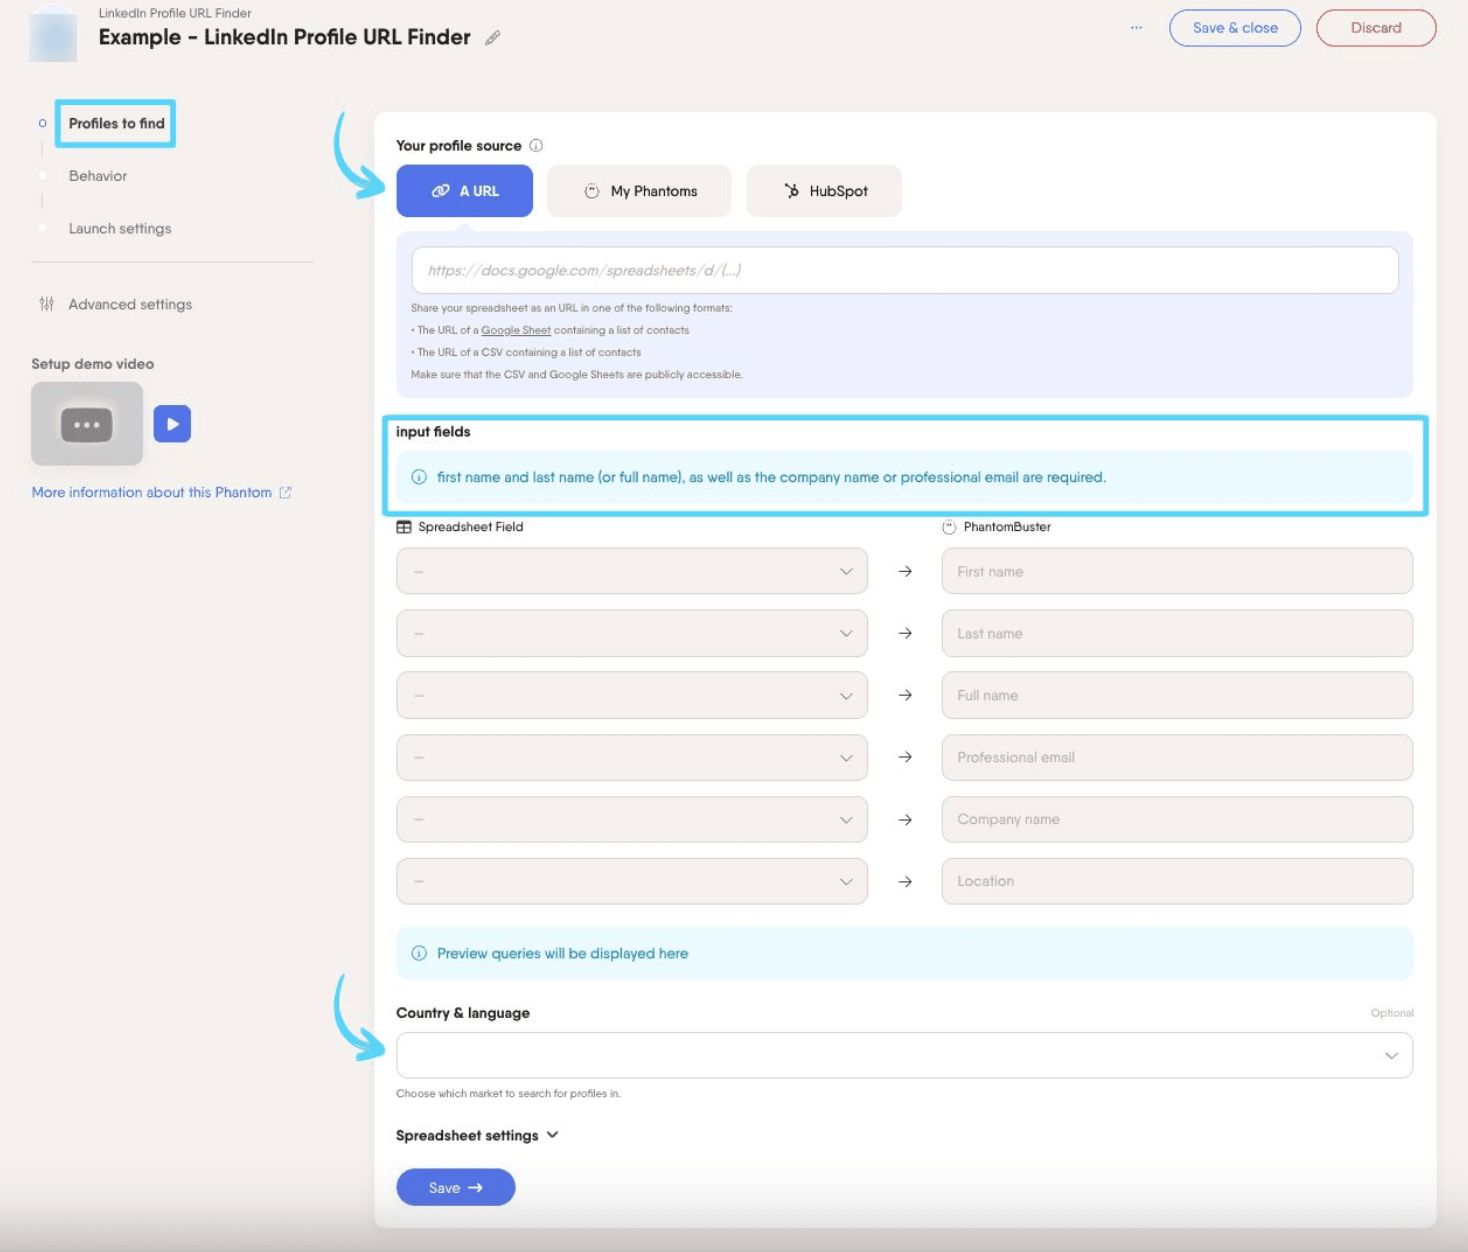
Task: Open Advanced settings
Action: coord(130,304)
